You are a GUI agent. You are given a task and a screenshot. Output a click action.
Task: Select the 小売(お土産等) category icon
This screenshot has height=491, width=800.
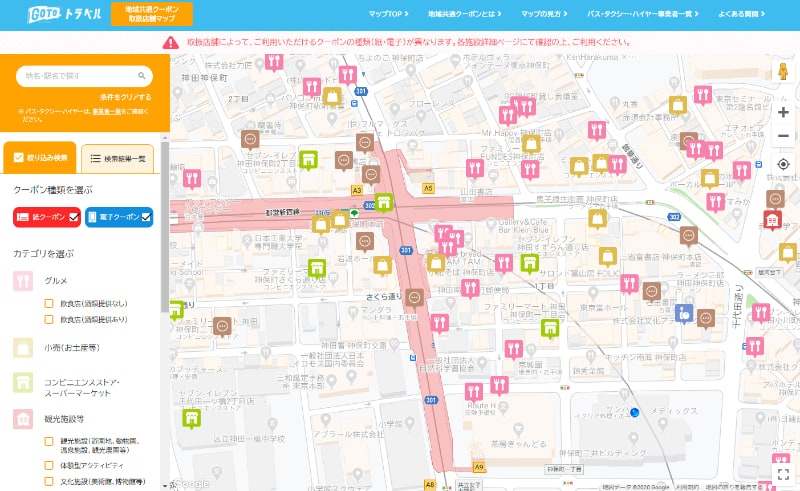click(x=23, y=348)
